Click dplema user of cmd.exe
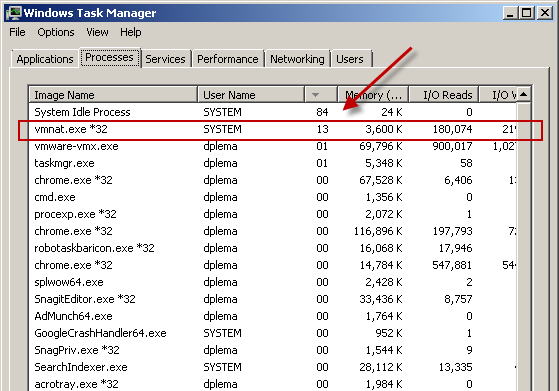This screenshot has height=391, width=559. click(220, 197)
